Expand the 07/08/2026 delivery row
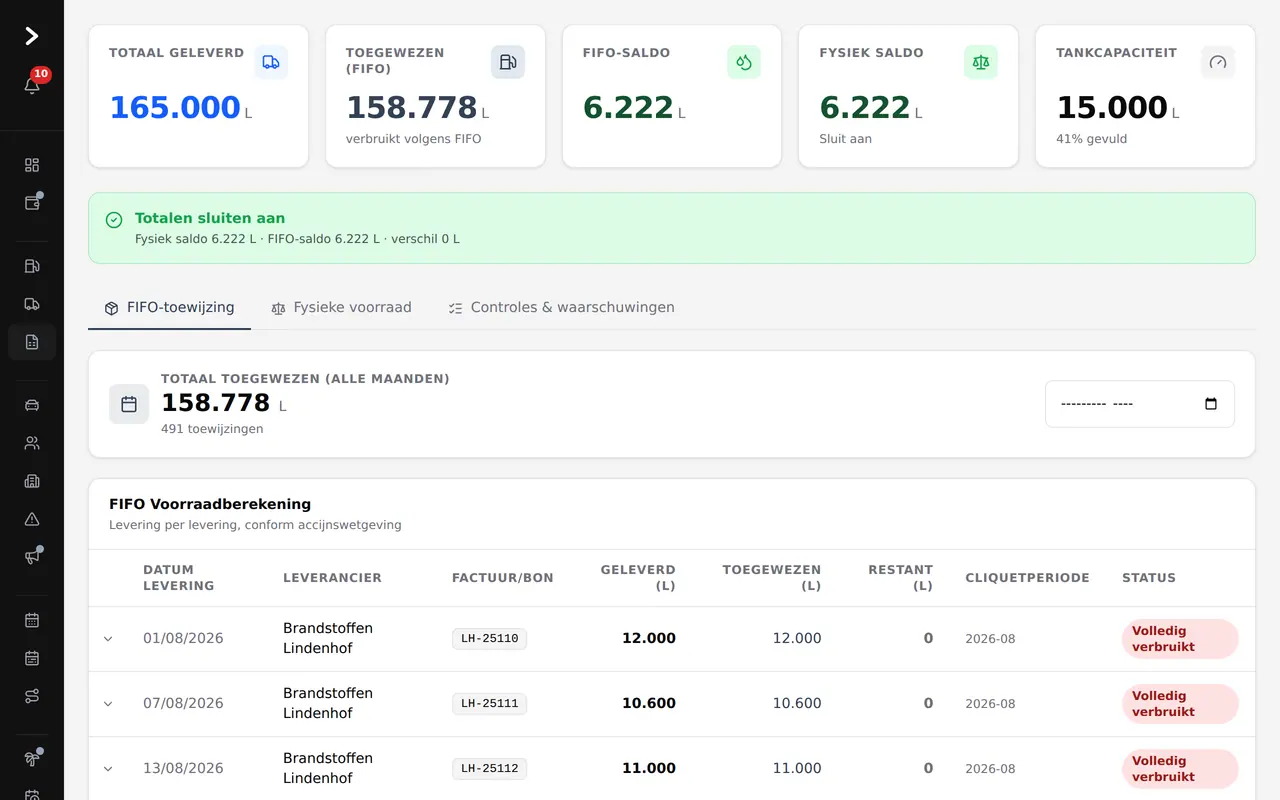The image size is (1280, 800). coord(108,704)
